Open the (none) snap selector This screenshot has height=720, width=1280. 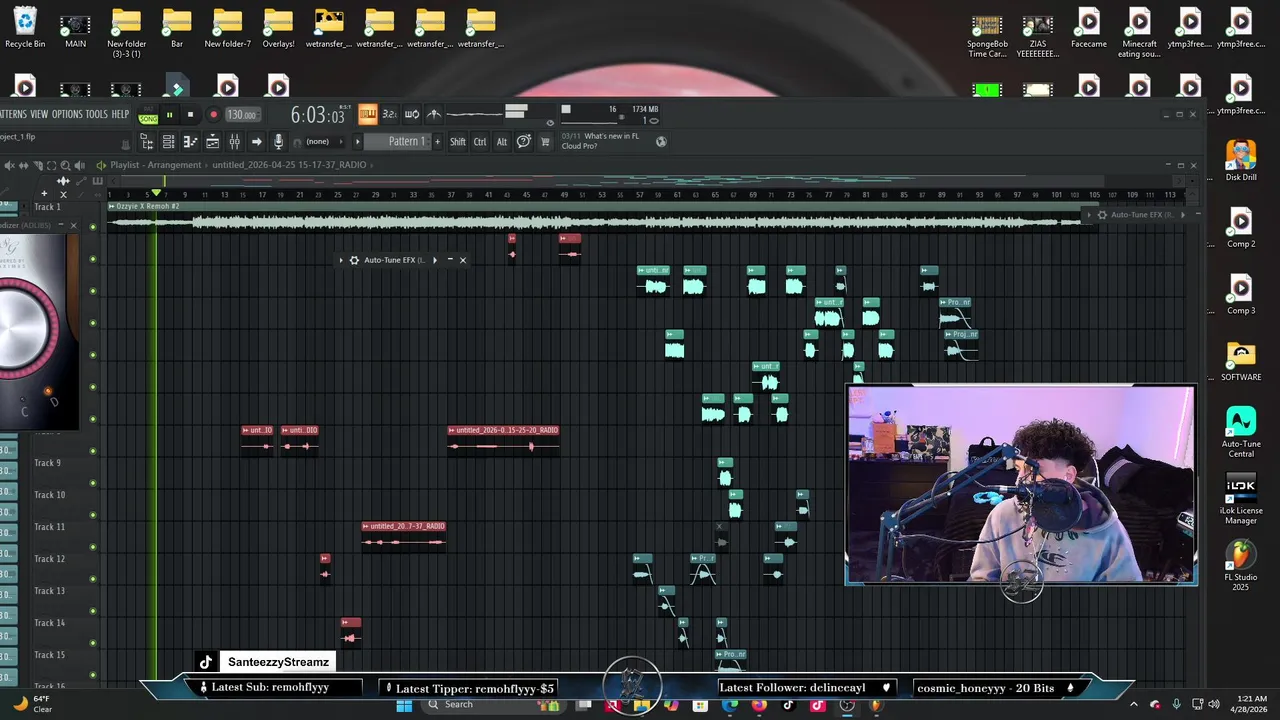[x=318, y=141]
